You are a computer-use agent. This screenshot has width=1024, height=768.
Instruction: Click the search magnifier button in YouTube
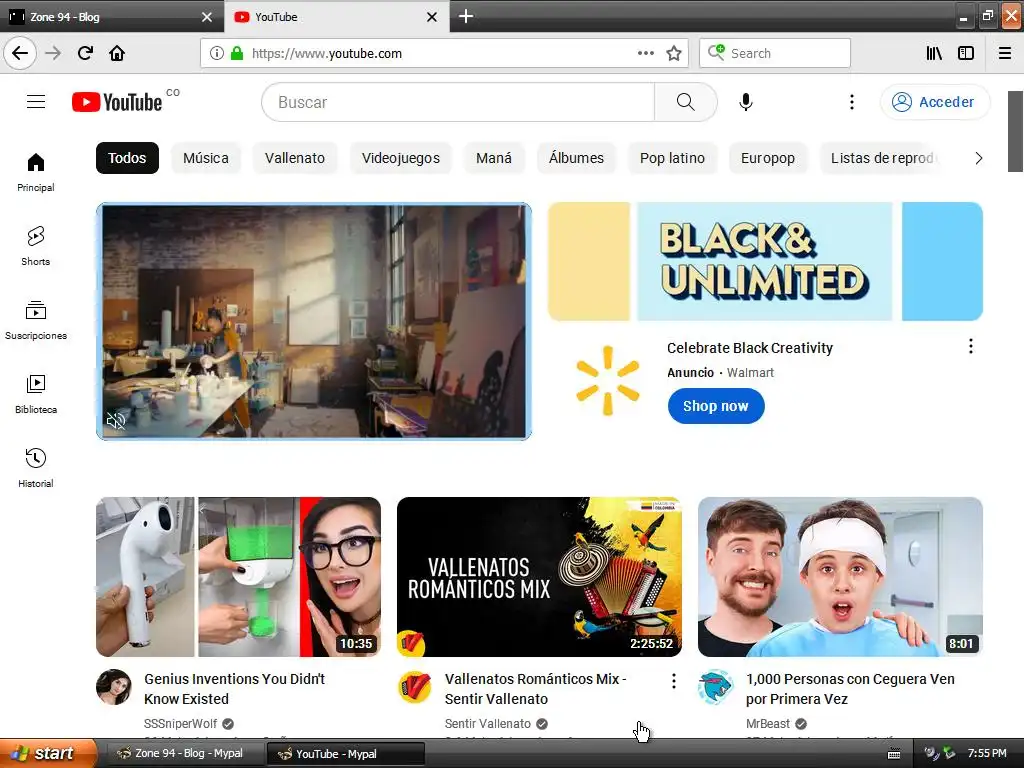coord(685,102)
